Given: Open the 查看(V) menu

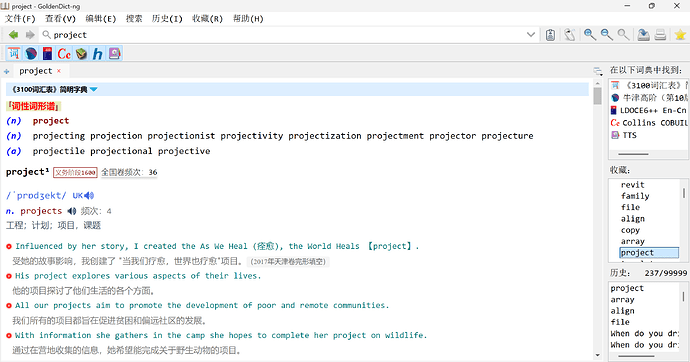Looking at the screenshot, I should pos(60,18).
